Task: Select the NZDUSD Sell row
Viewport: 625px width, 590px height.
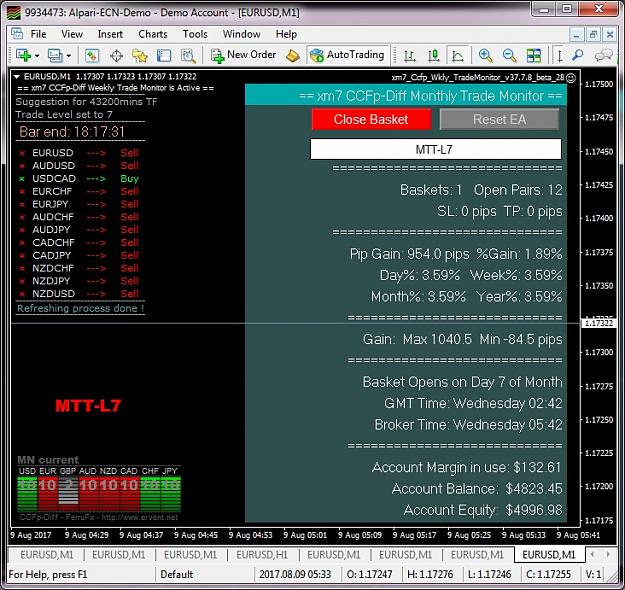Action: click(79, 294)
